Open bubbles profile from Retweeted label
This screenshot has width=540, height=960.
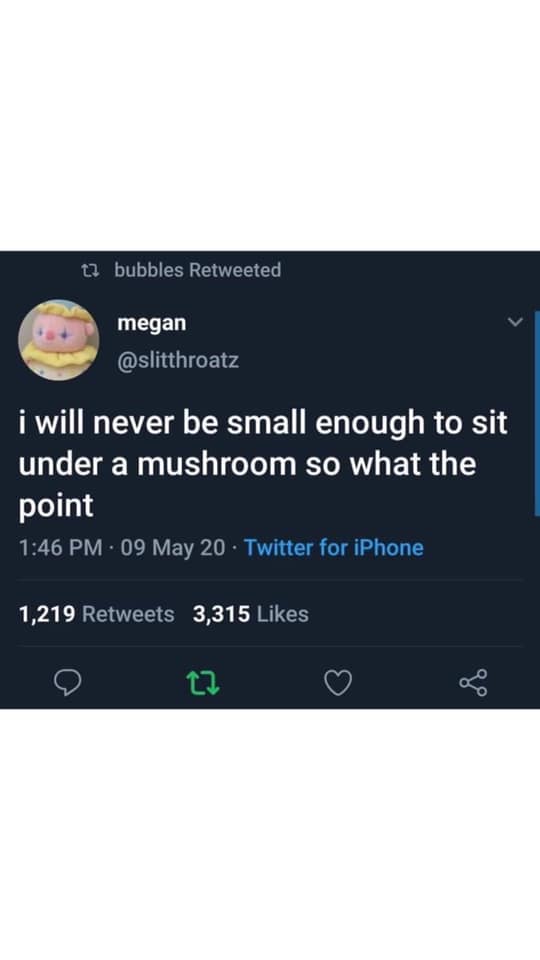tap(149, 269)
